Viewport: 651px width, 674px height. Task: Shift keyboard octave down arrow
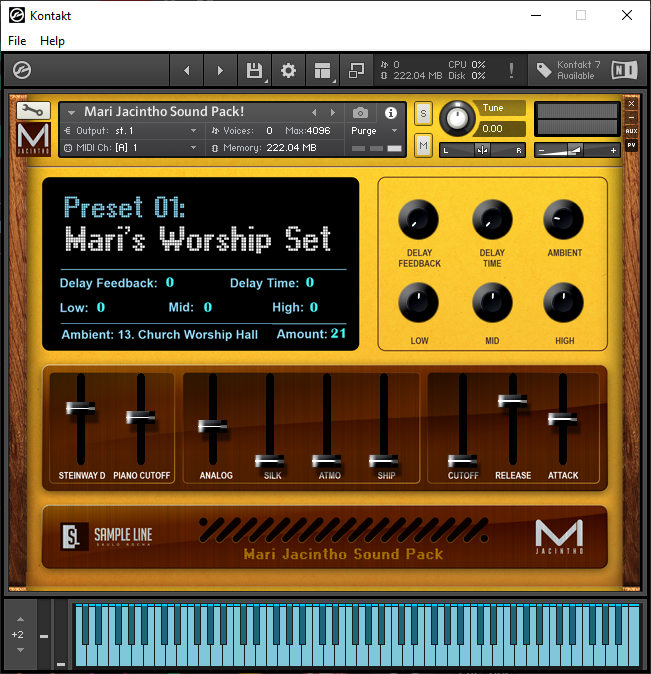pos(20,650)
